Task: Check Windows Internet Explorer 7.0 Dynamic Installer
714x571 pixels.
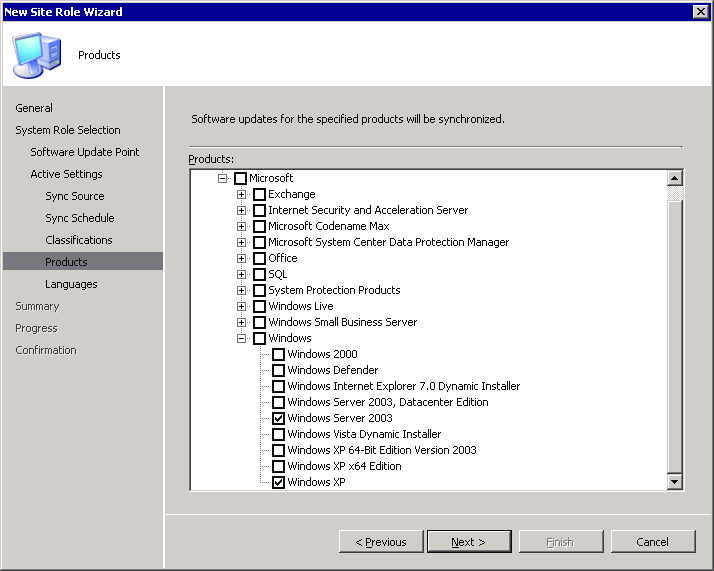Action: tap(279, 386)
